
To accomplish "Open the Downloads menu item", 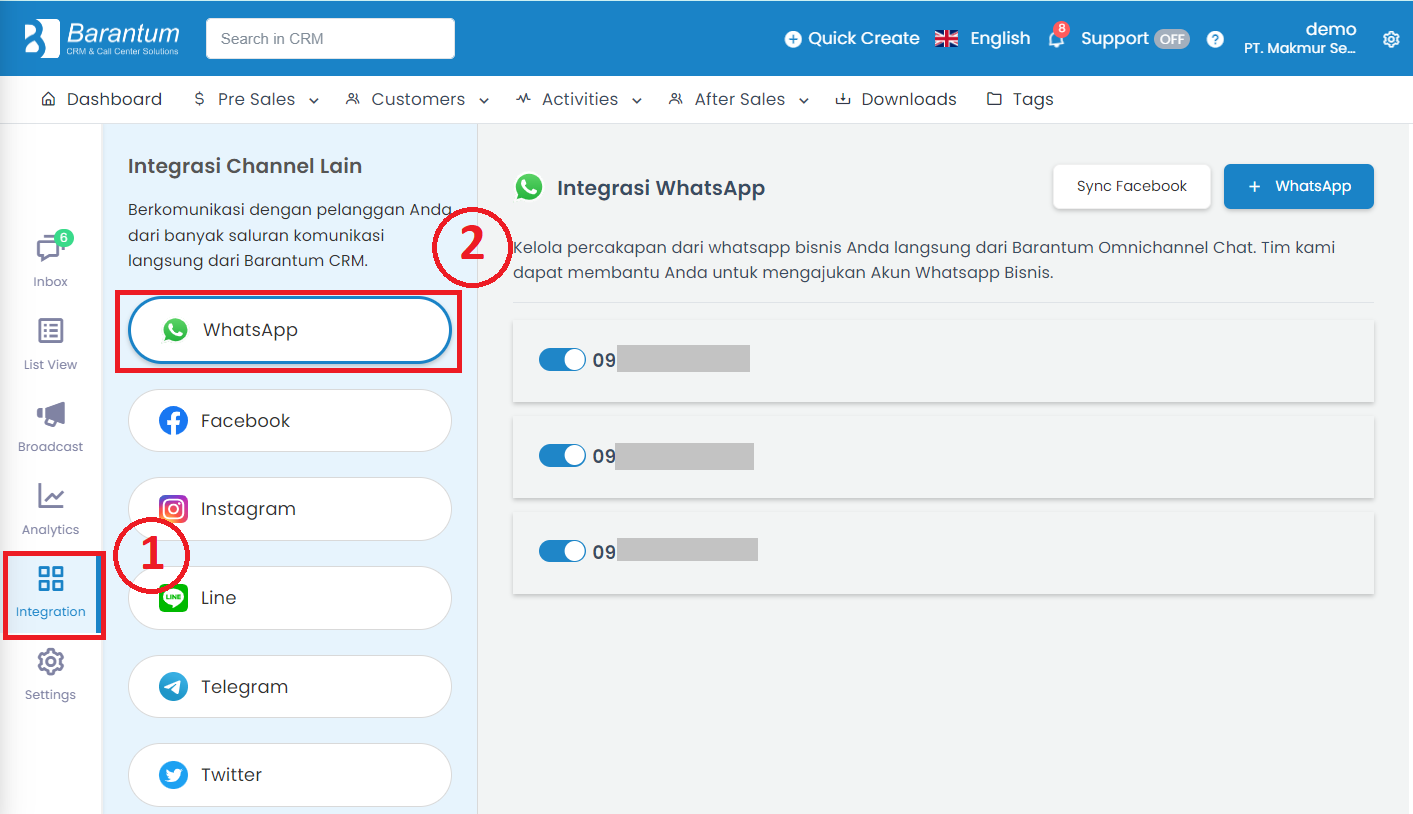I will (x=896, y=99).
